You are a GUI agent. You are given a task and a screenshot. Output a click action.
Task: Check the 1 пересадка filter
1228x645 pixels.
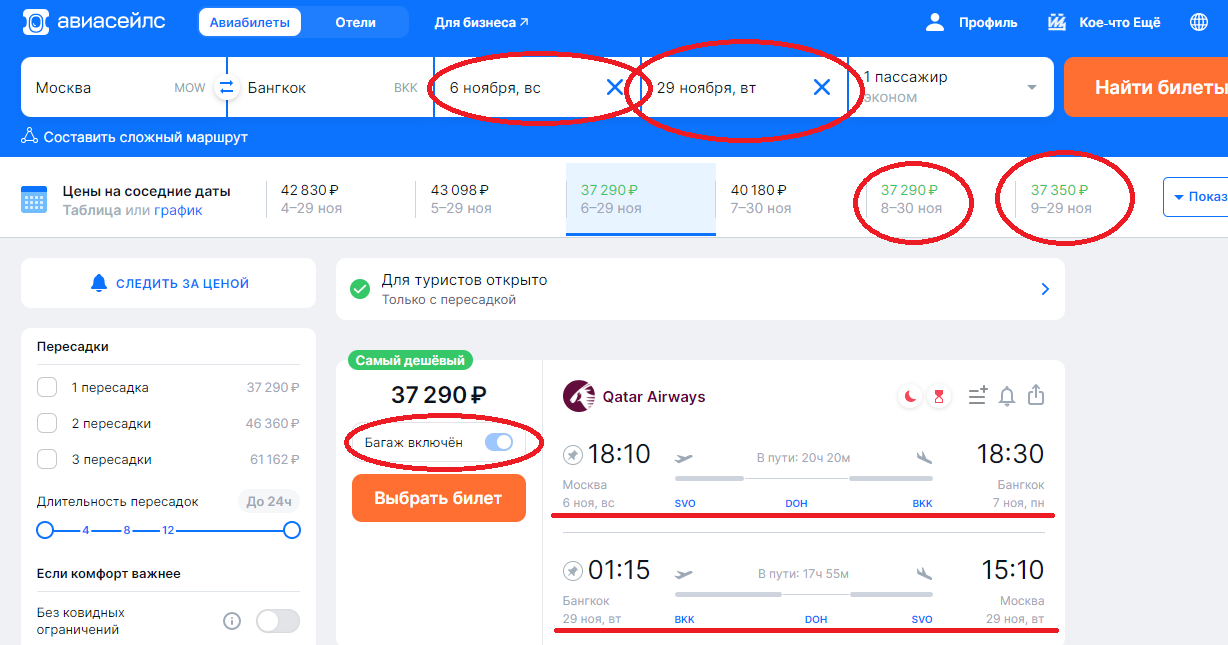(x=47, y=387)
